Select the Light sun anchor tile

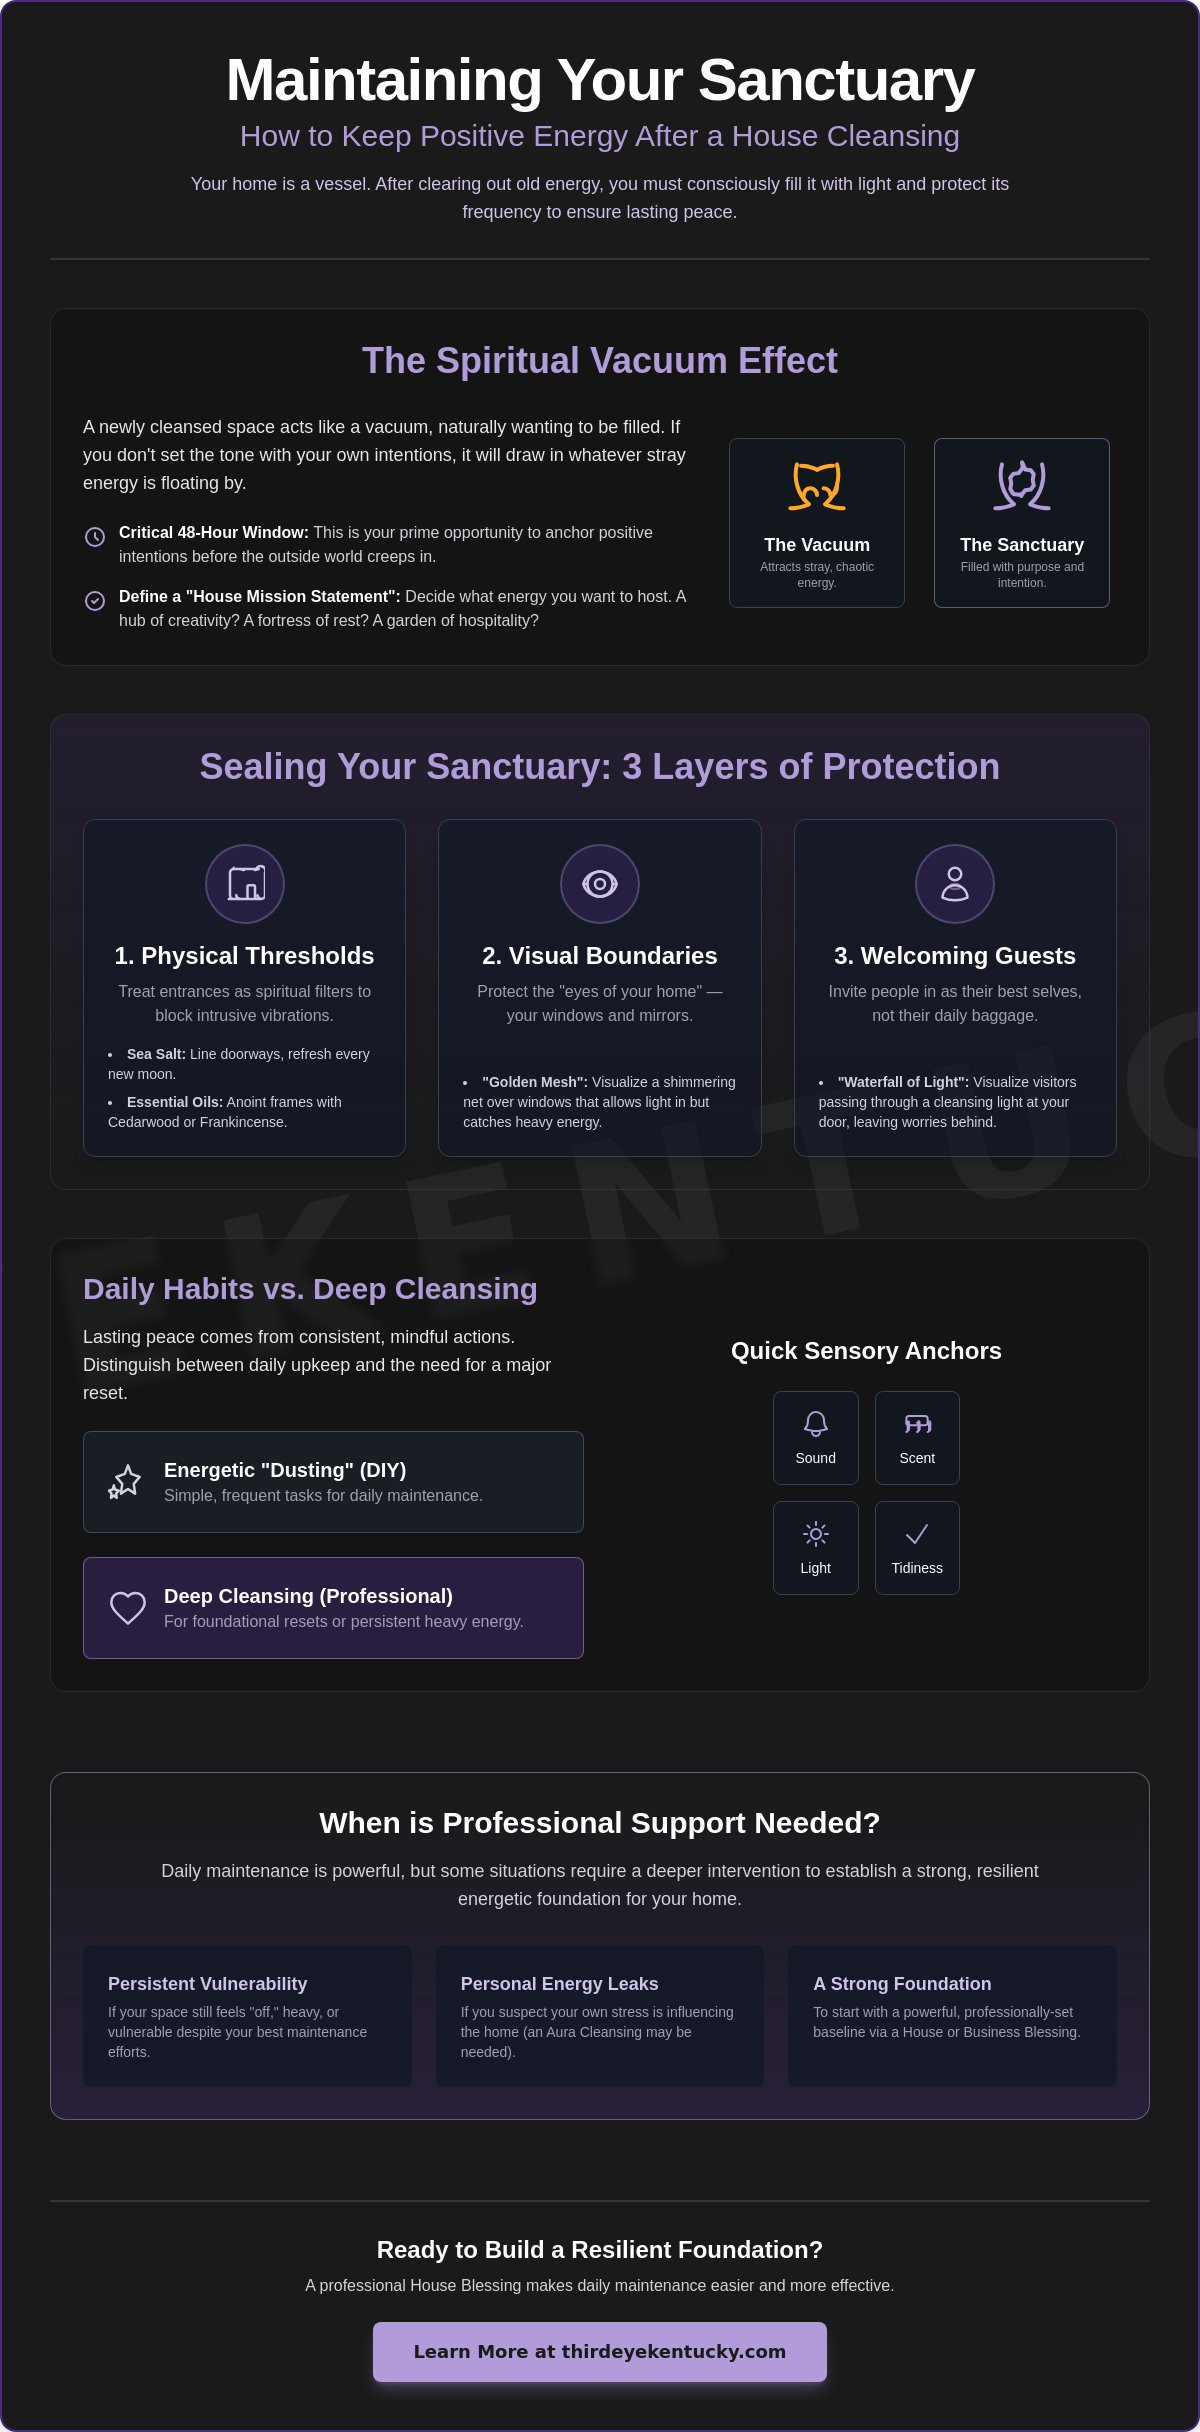816,1548
